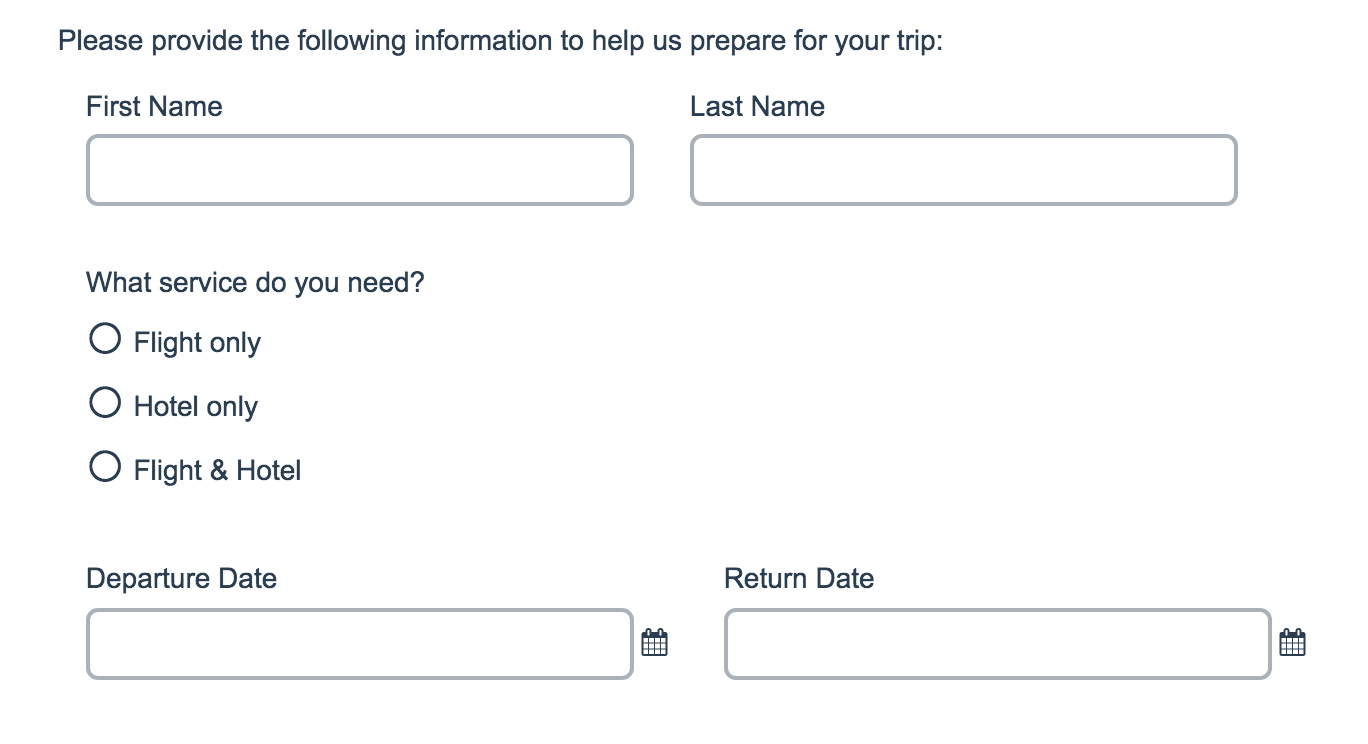Open the Departure Date calendar picker icon
This screenshot has width=1368, height=744.
654,643
